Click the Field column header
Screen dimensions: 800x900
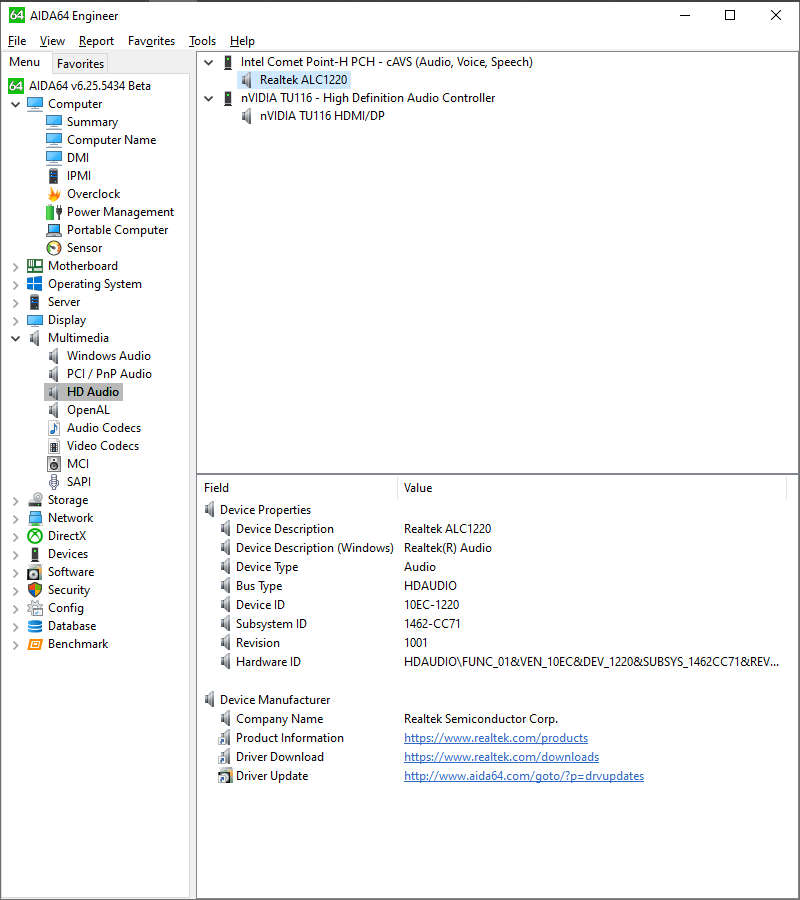[297, 488]
